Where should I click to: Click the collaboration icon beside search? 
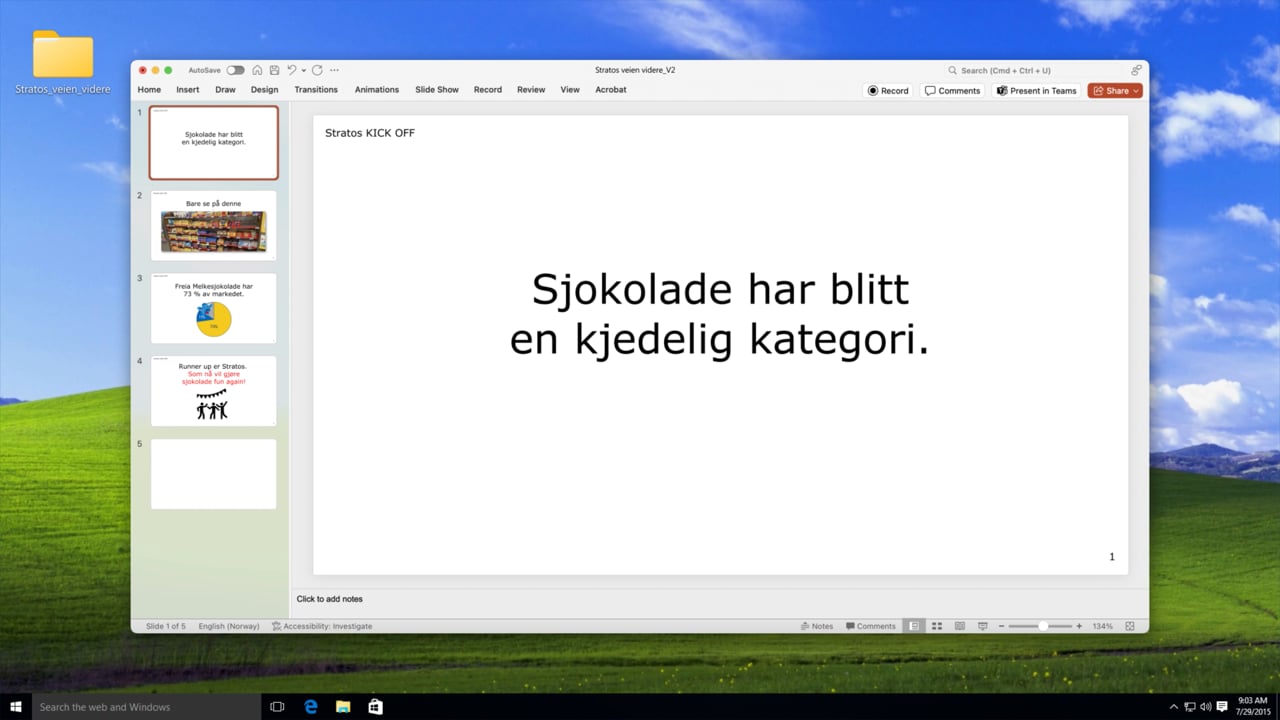coord(1136,70)
